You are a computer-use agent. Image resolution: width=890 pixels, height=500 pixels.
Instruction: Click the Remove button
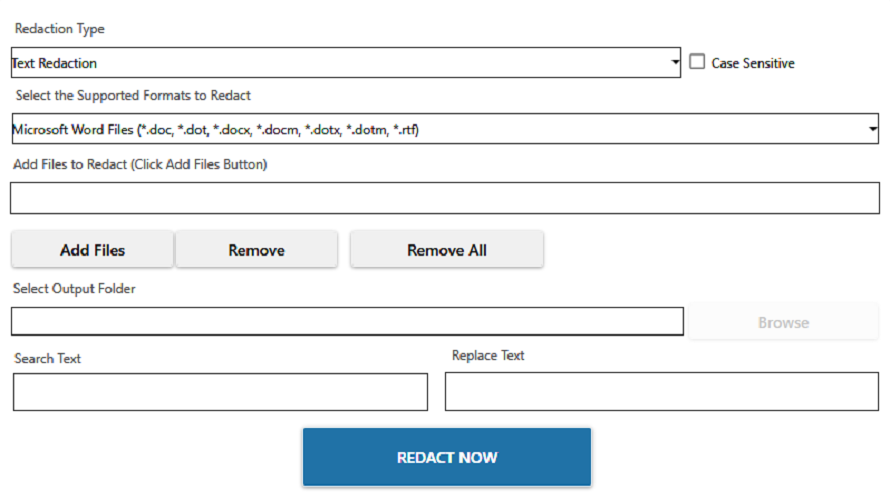[256, 250]
